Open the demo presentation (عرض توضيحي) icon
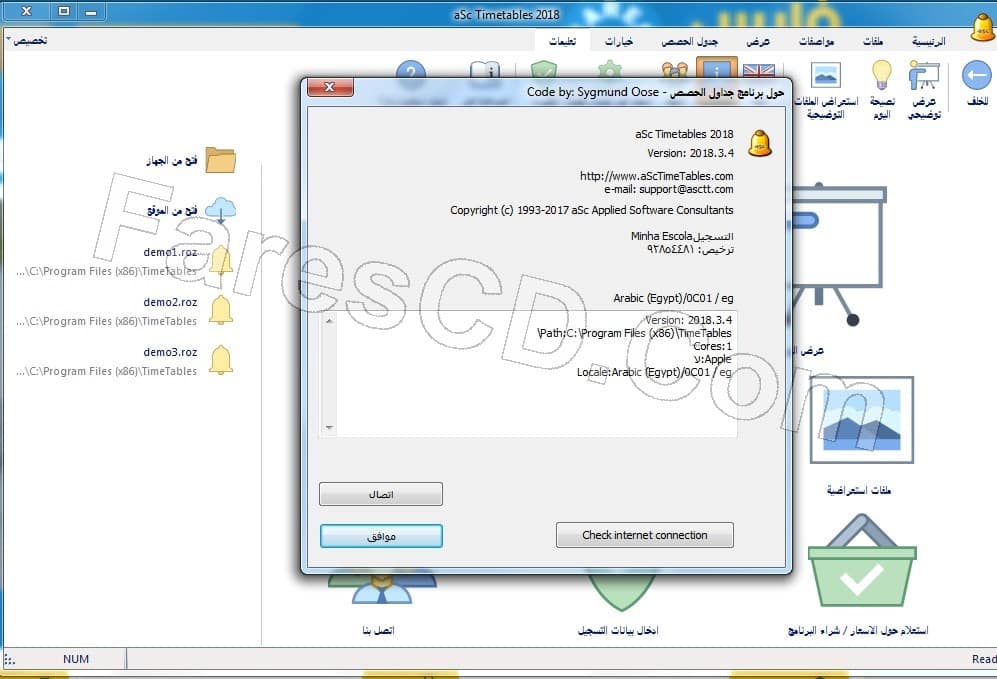Viewport: 997px width, 679px height. pyautogui.click(x=924, y=76)
